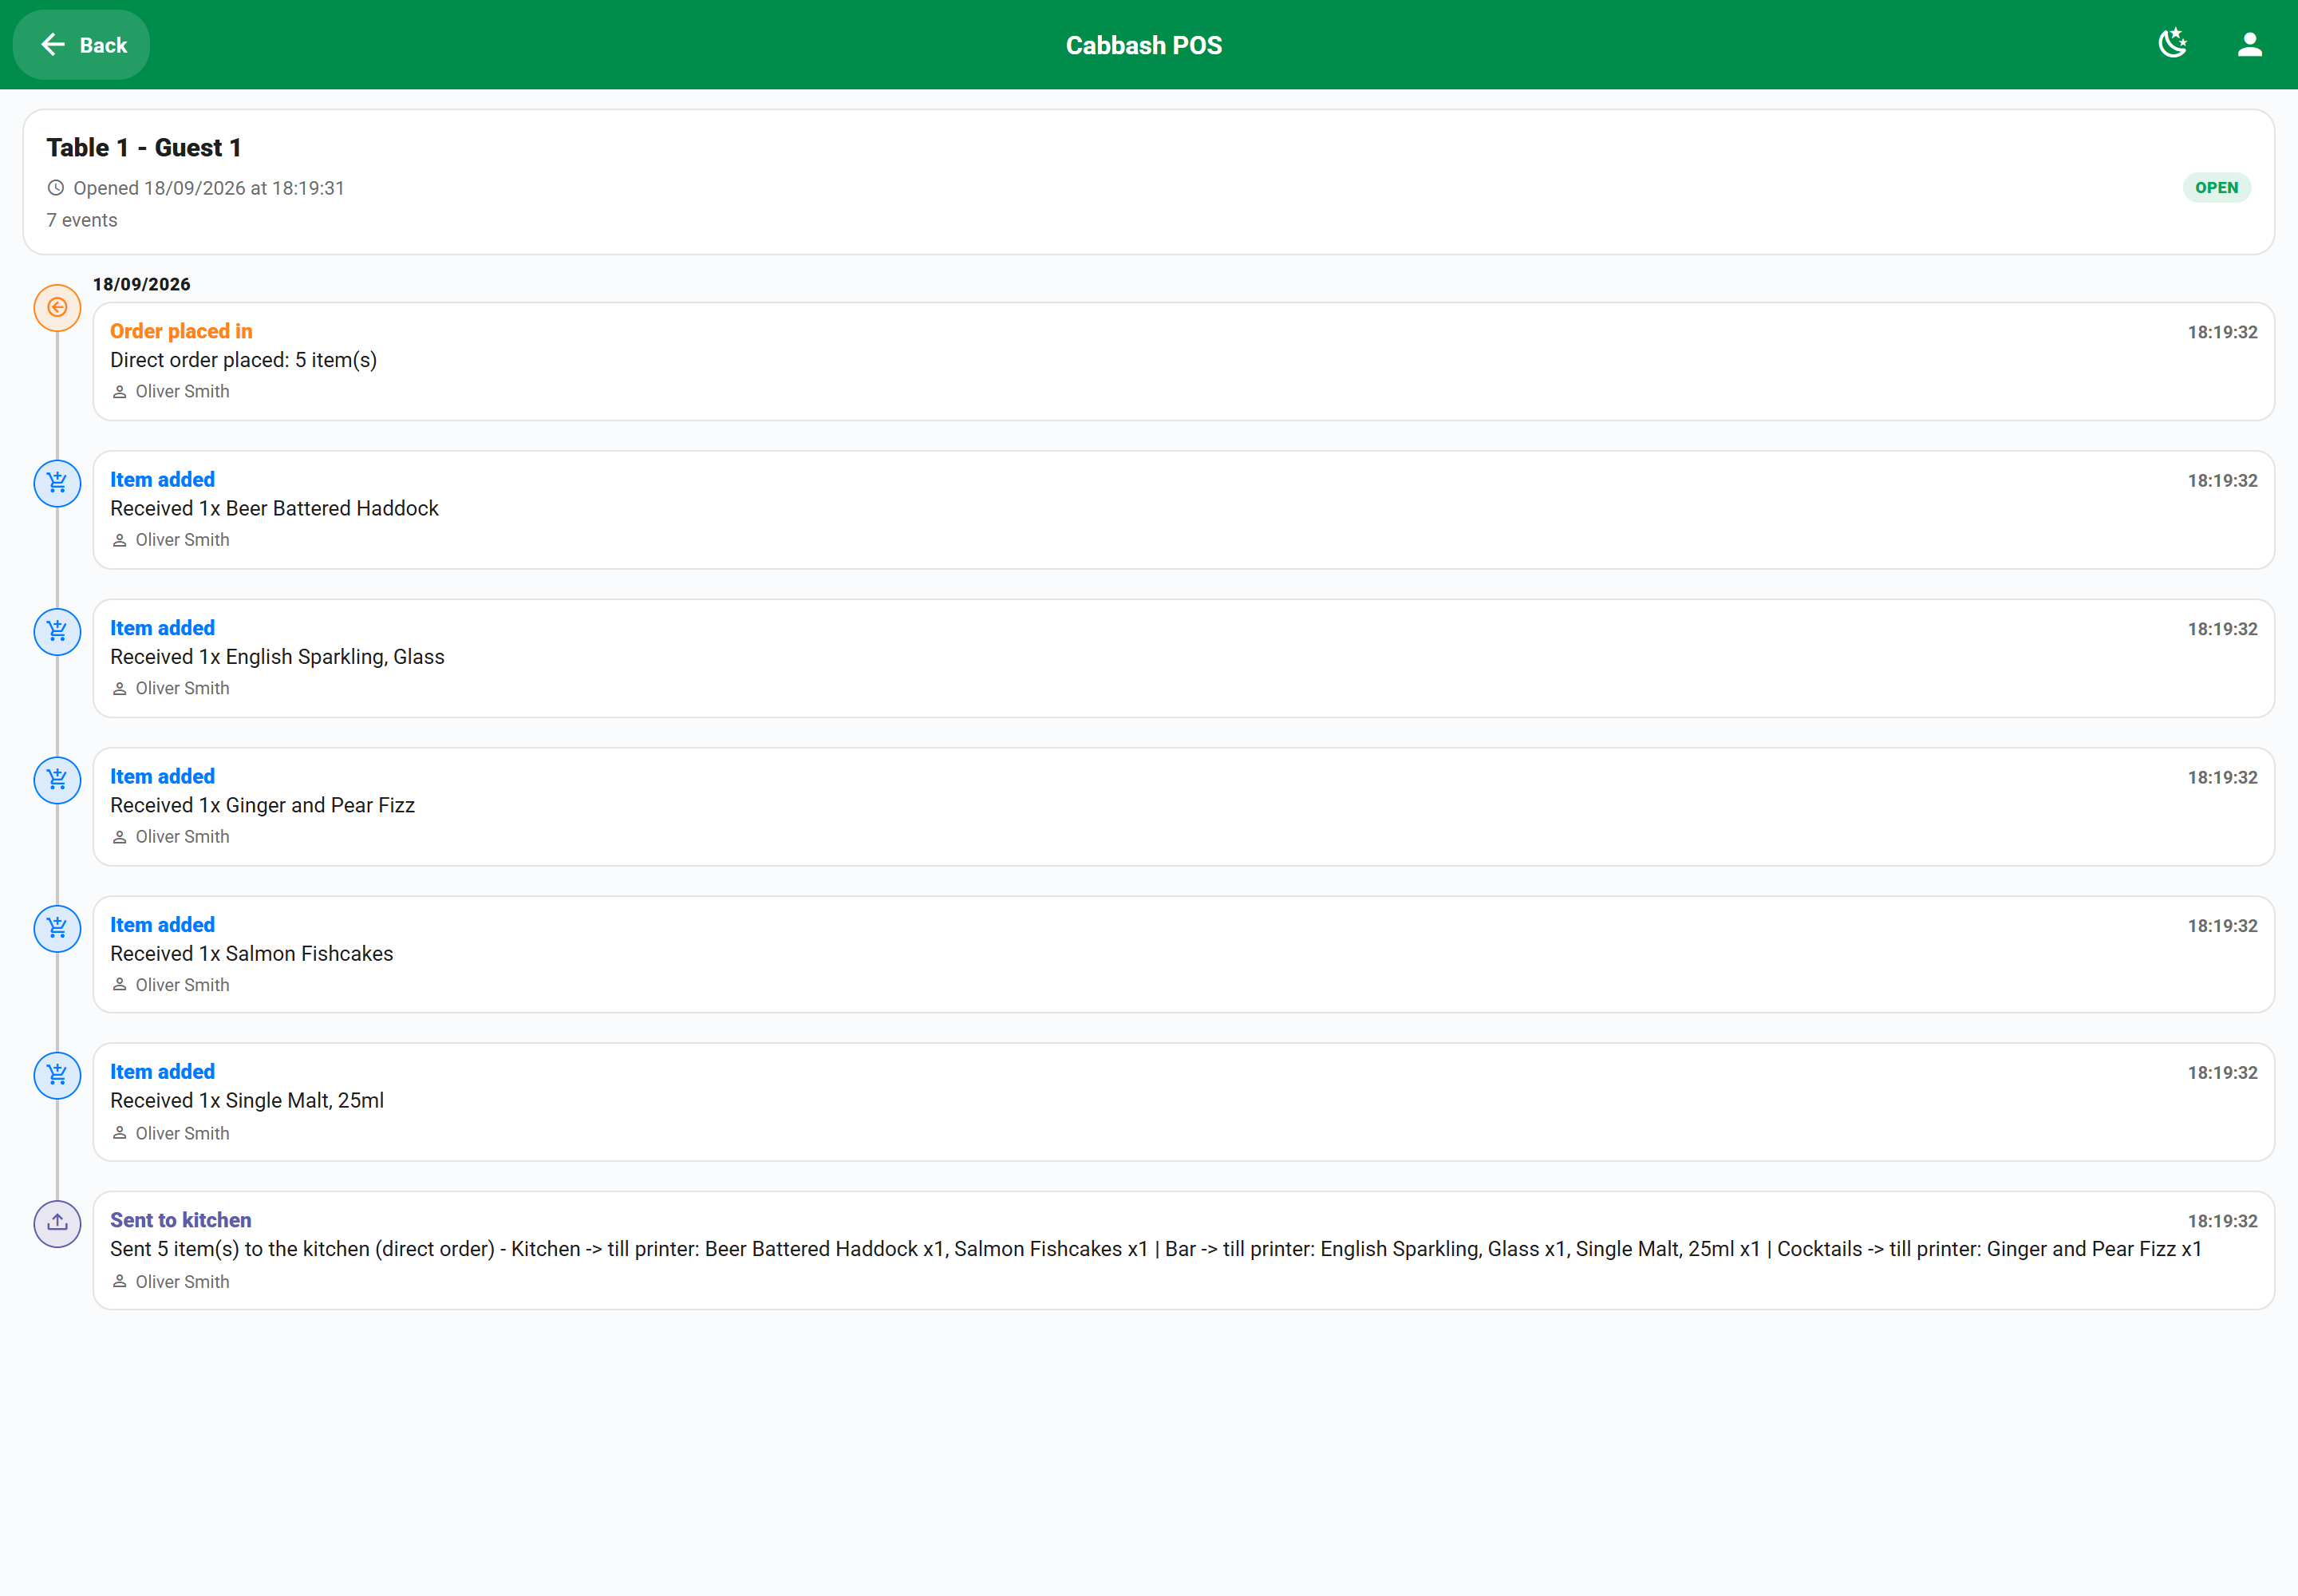
Task: Click Received 1x English Sparkling, Glass text
Action: click(277, 657)
